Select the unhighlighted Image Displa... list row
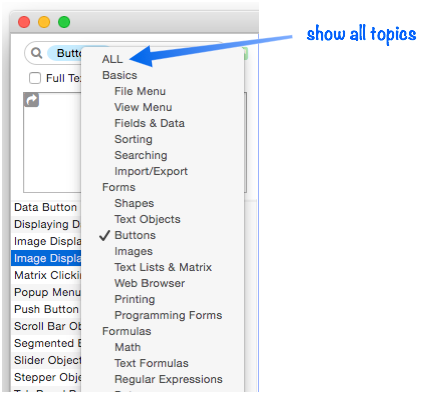Image resolution: width=435 pixels, height=394 pixels. pyautogui.click(x=46, y=241)
